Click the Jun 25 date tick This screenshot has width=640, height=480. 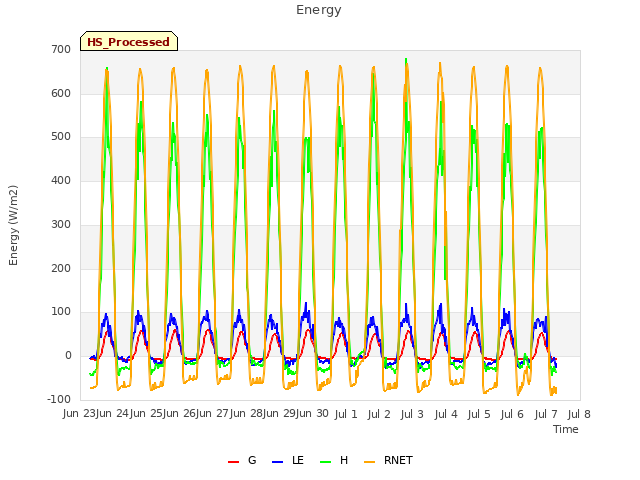click(145, 413)
